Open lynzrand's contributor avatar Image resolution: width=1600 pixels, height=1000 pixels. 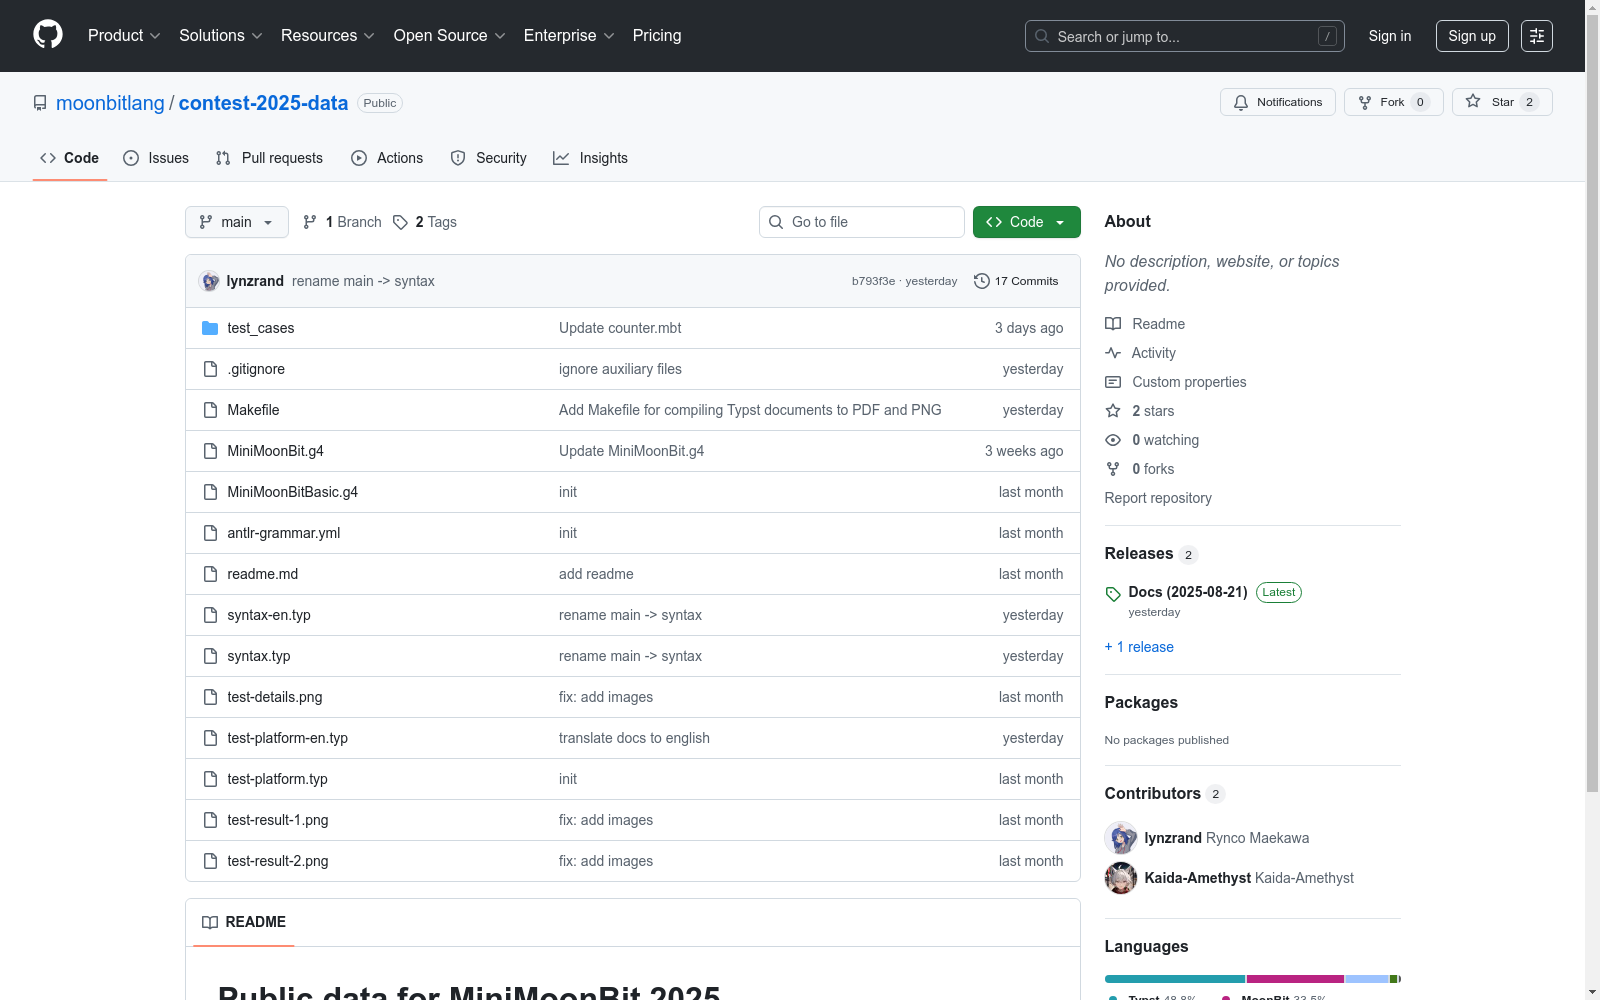pyautogui.click(x=1121, y=838)
